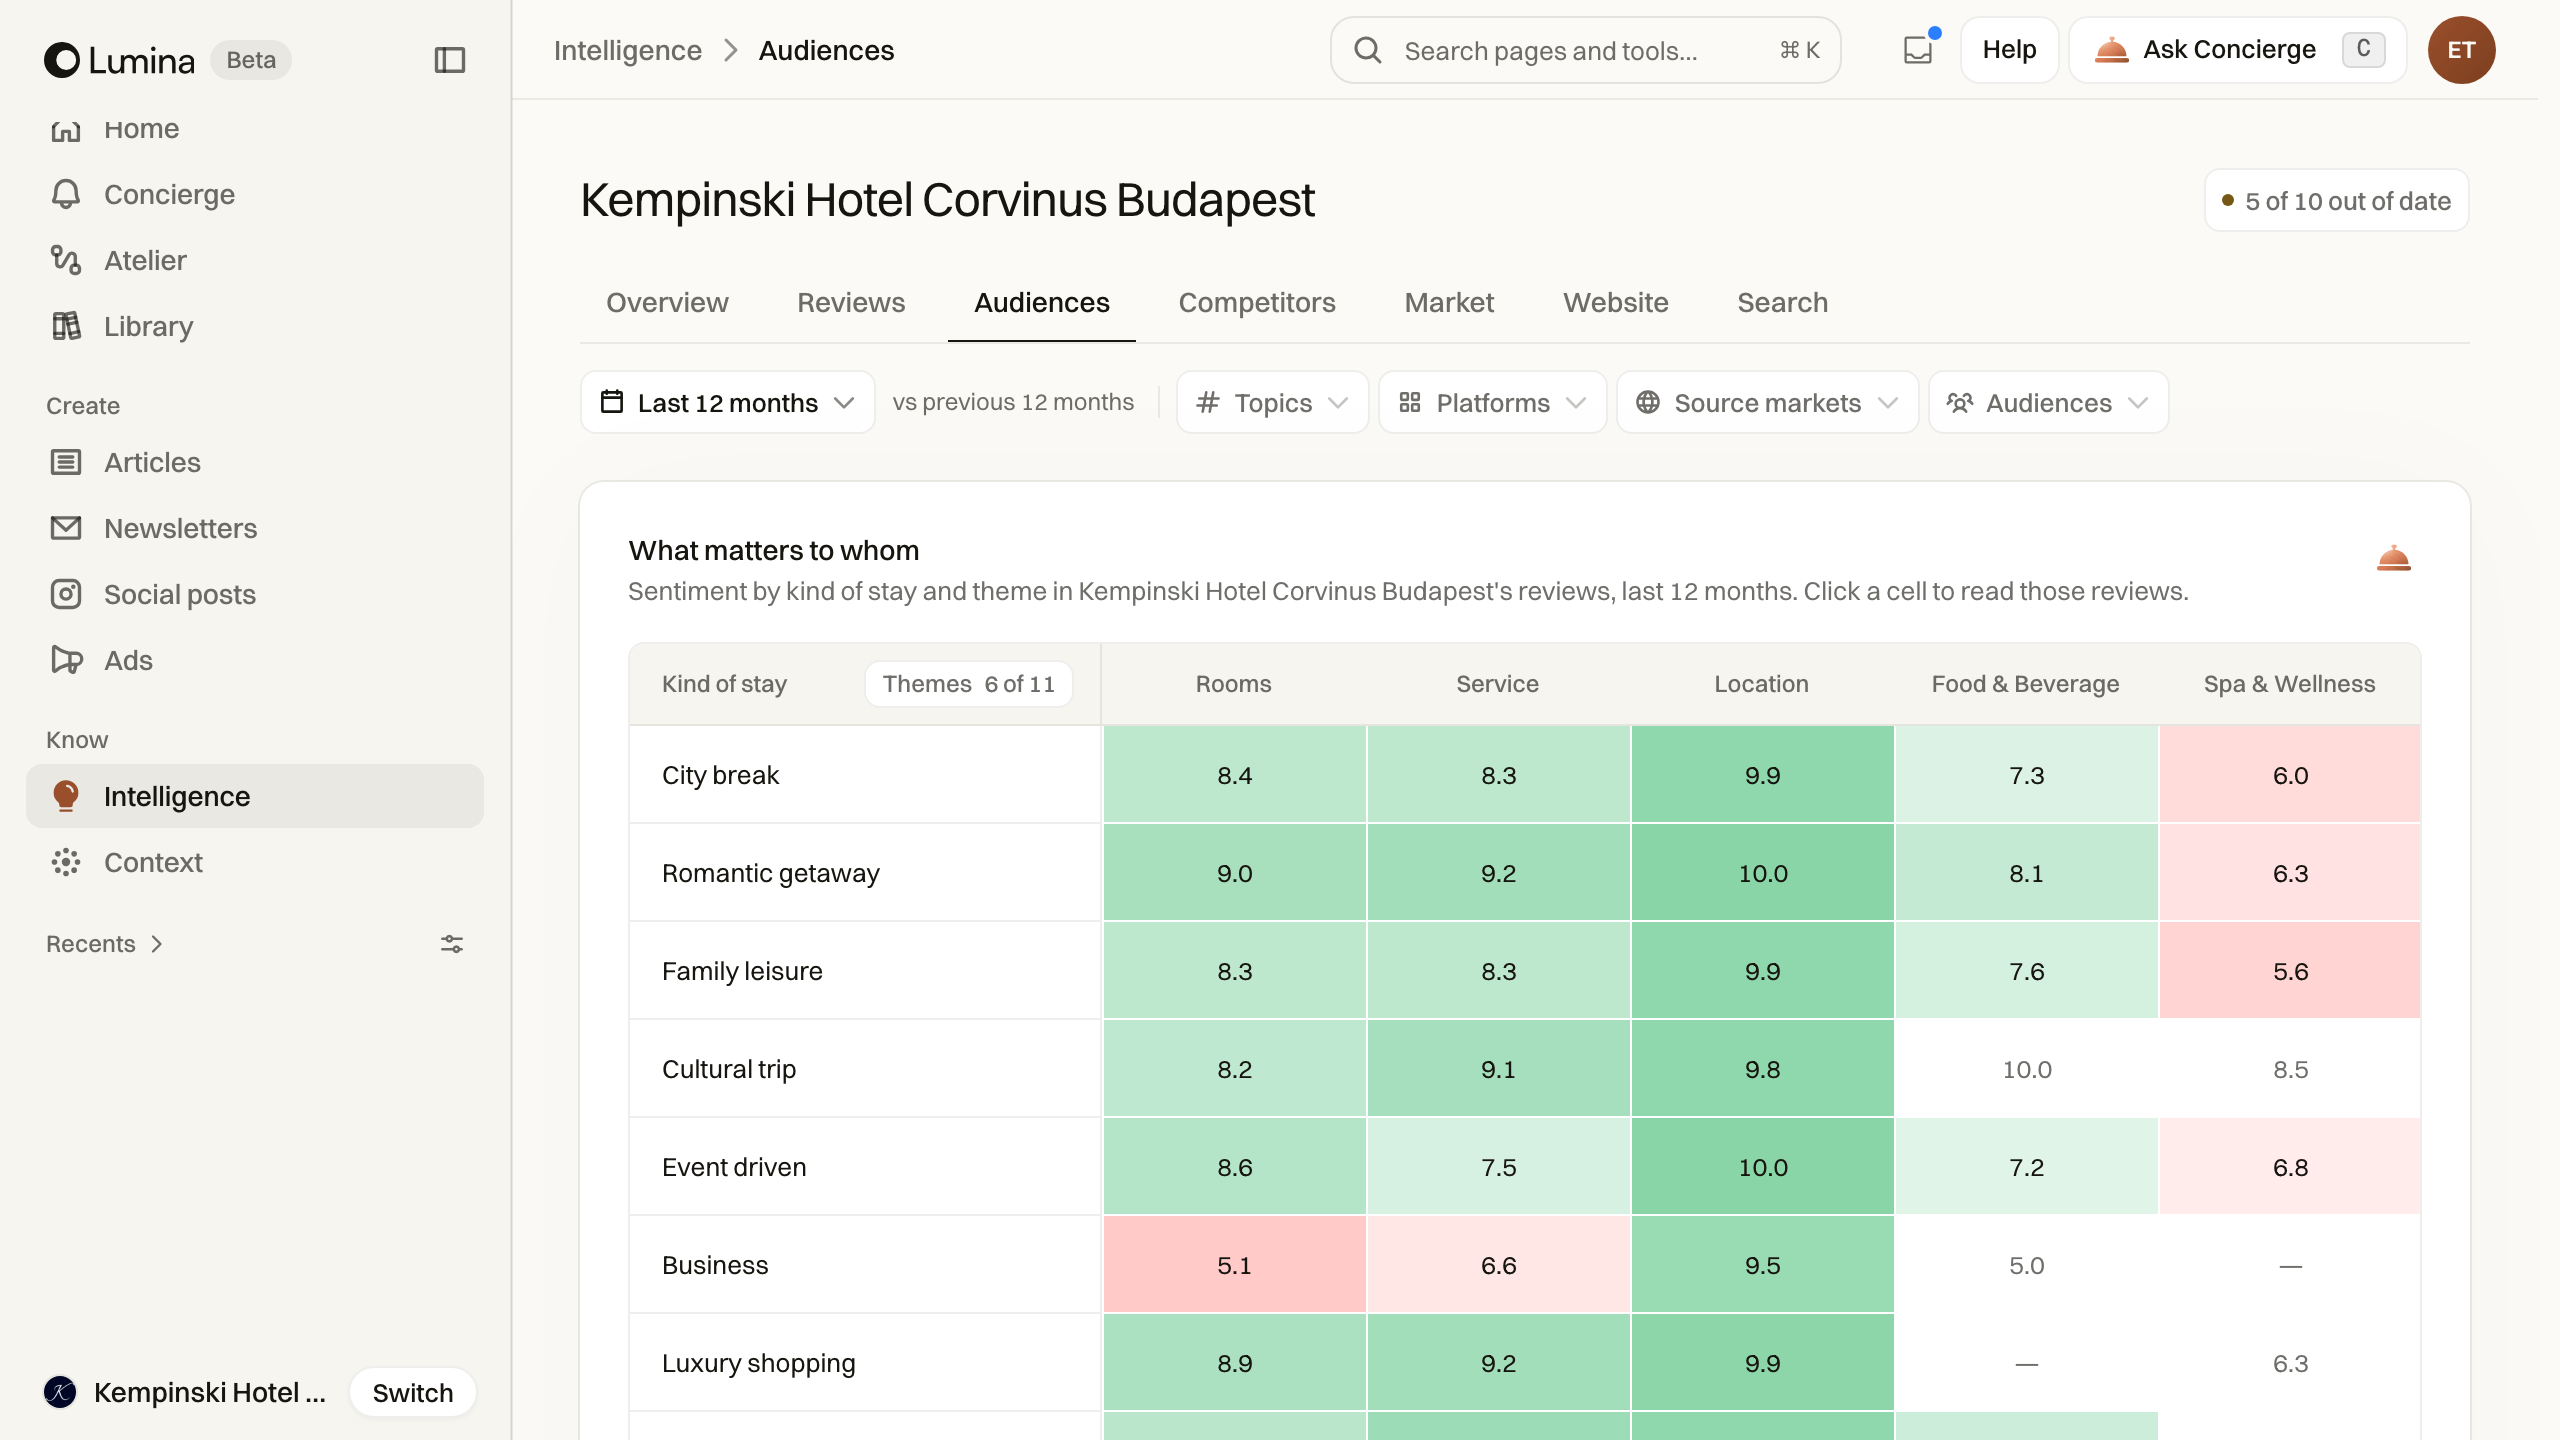Open Recents filter settings icon

pyautogui.click(x=452, y=944)
